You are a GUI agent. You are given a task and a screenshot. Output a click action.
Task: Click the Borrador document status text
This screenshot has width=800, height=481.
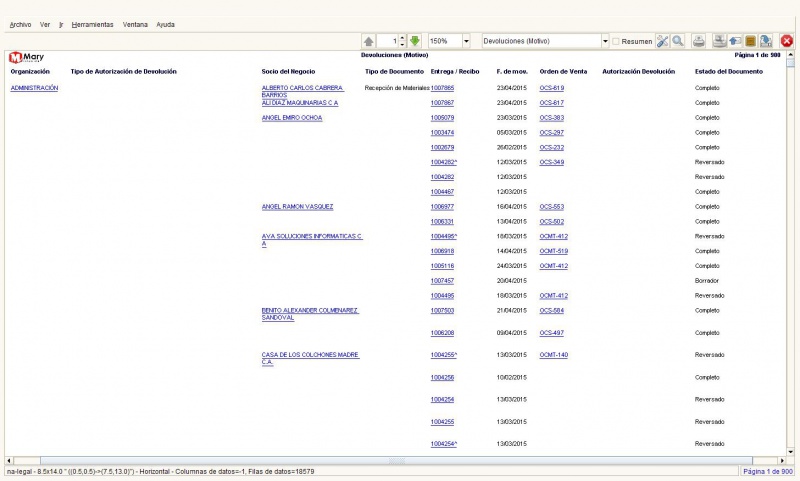[707, 281]
